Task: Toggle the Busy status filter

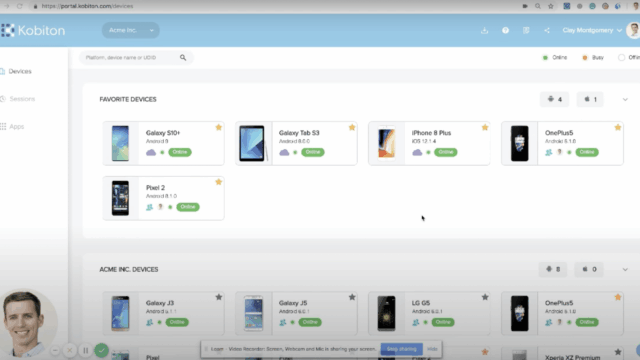Action: [x=593, y=58]
